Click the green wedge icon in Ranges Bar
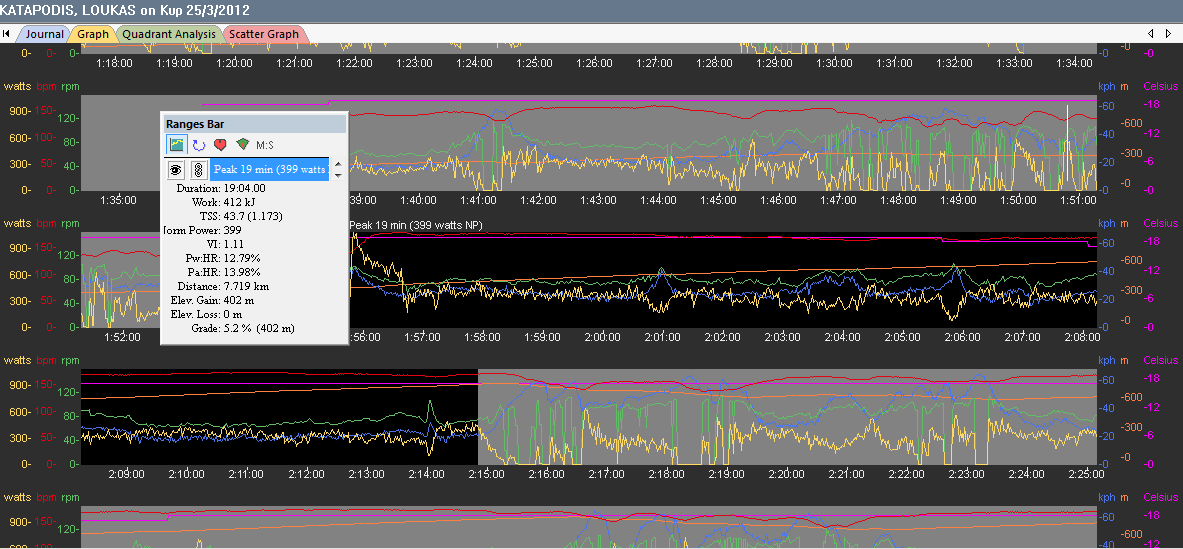 242,145
